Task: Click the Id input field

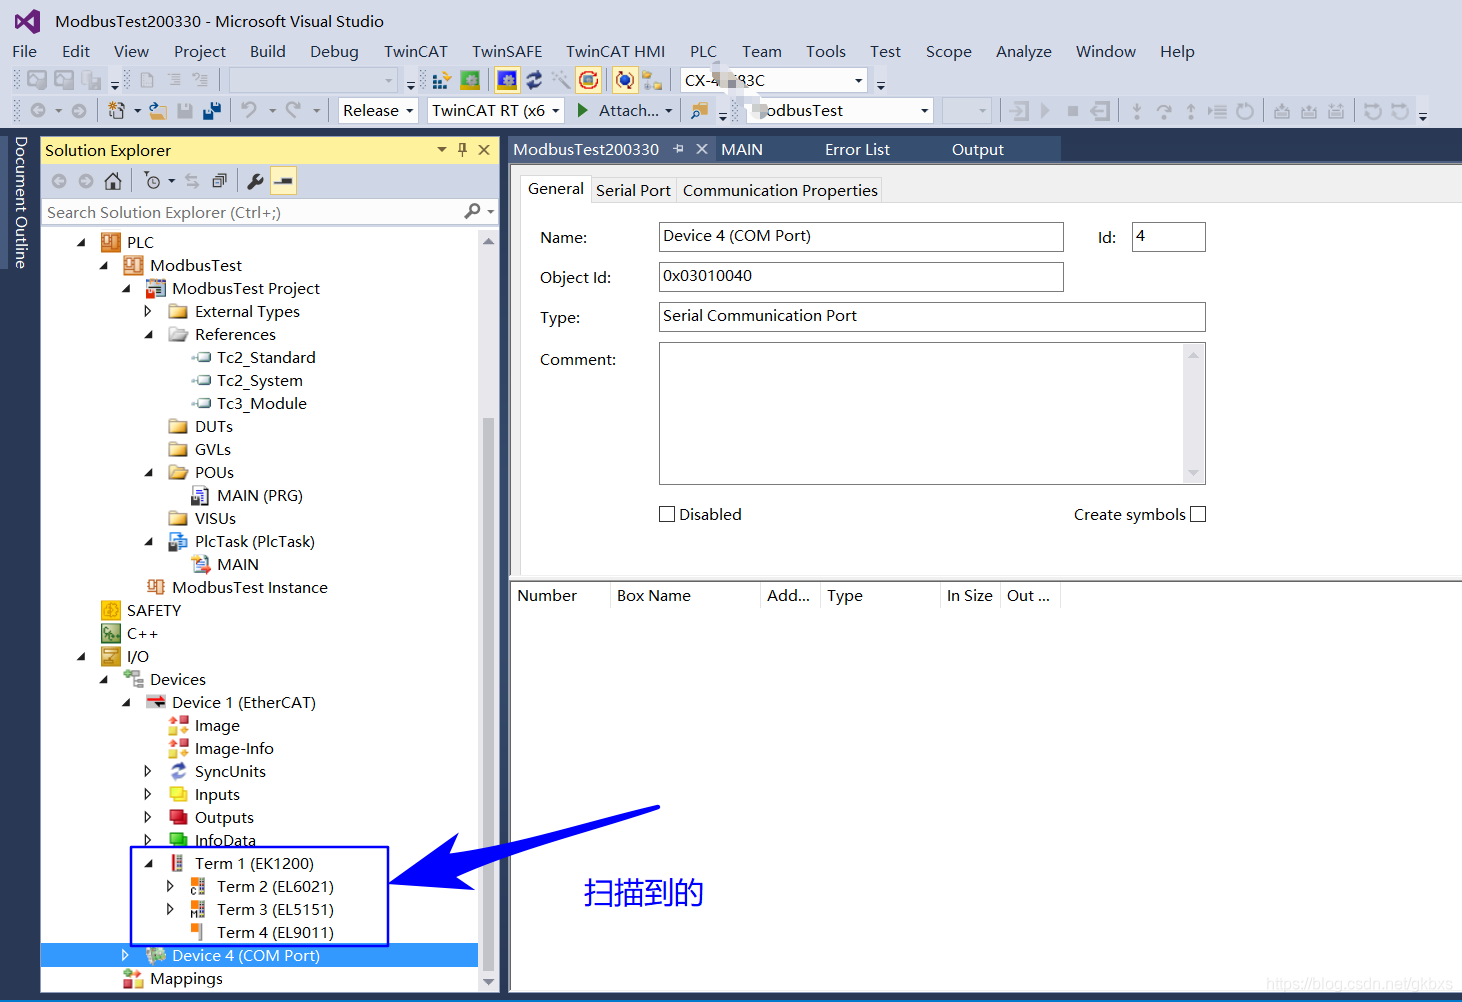Action: click(x=1168, y=236)
